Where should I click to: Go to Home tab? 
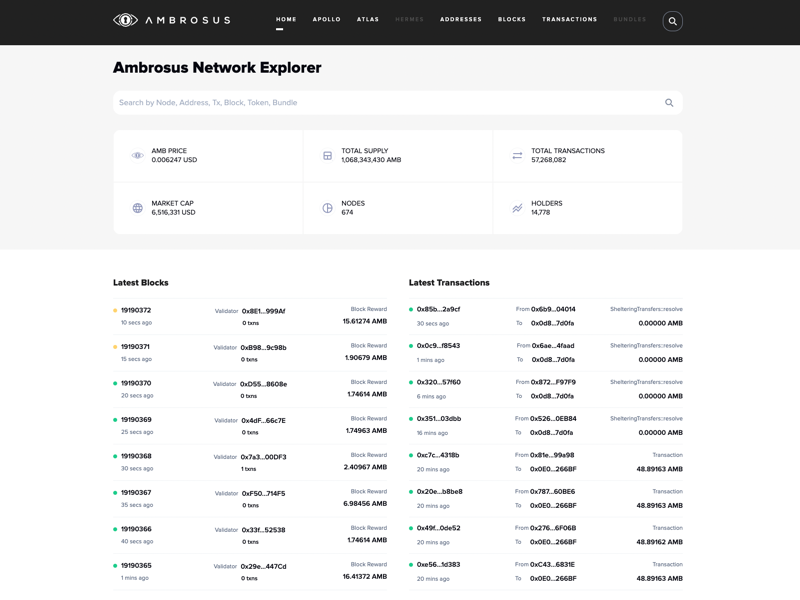(x=286, y=19)
